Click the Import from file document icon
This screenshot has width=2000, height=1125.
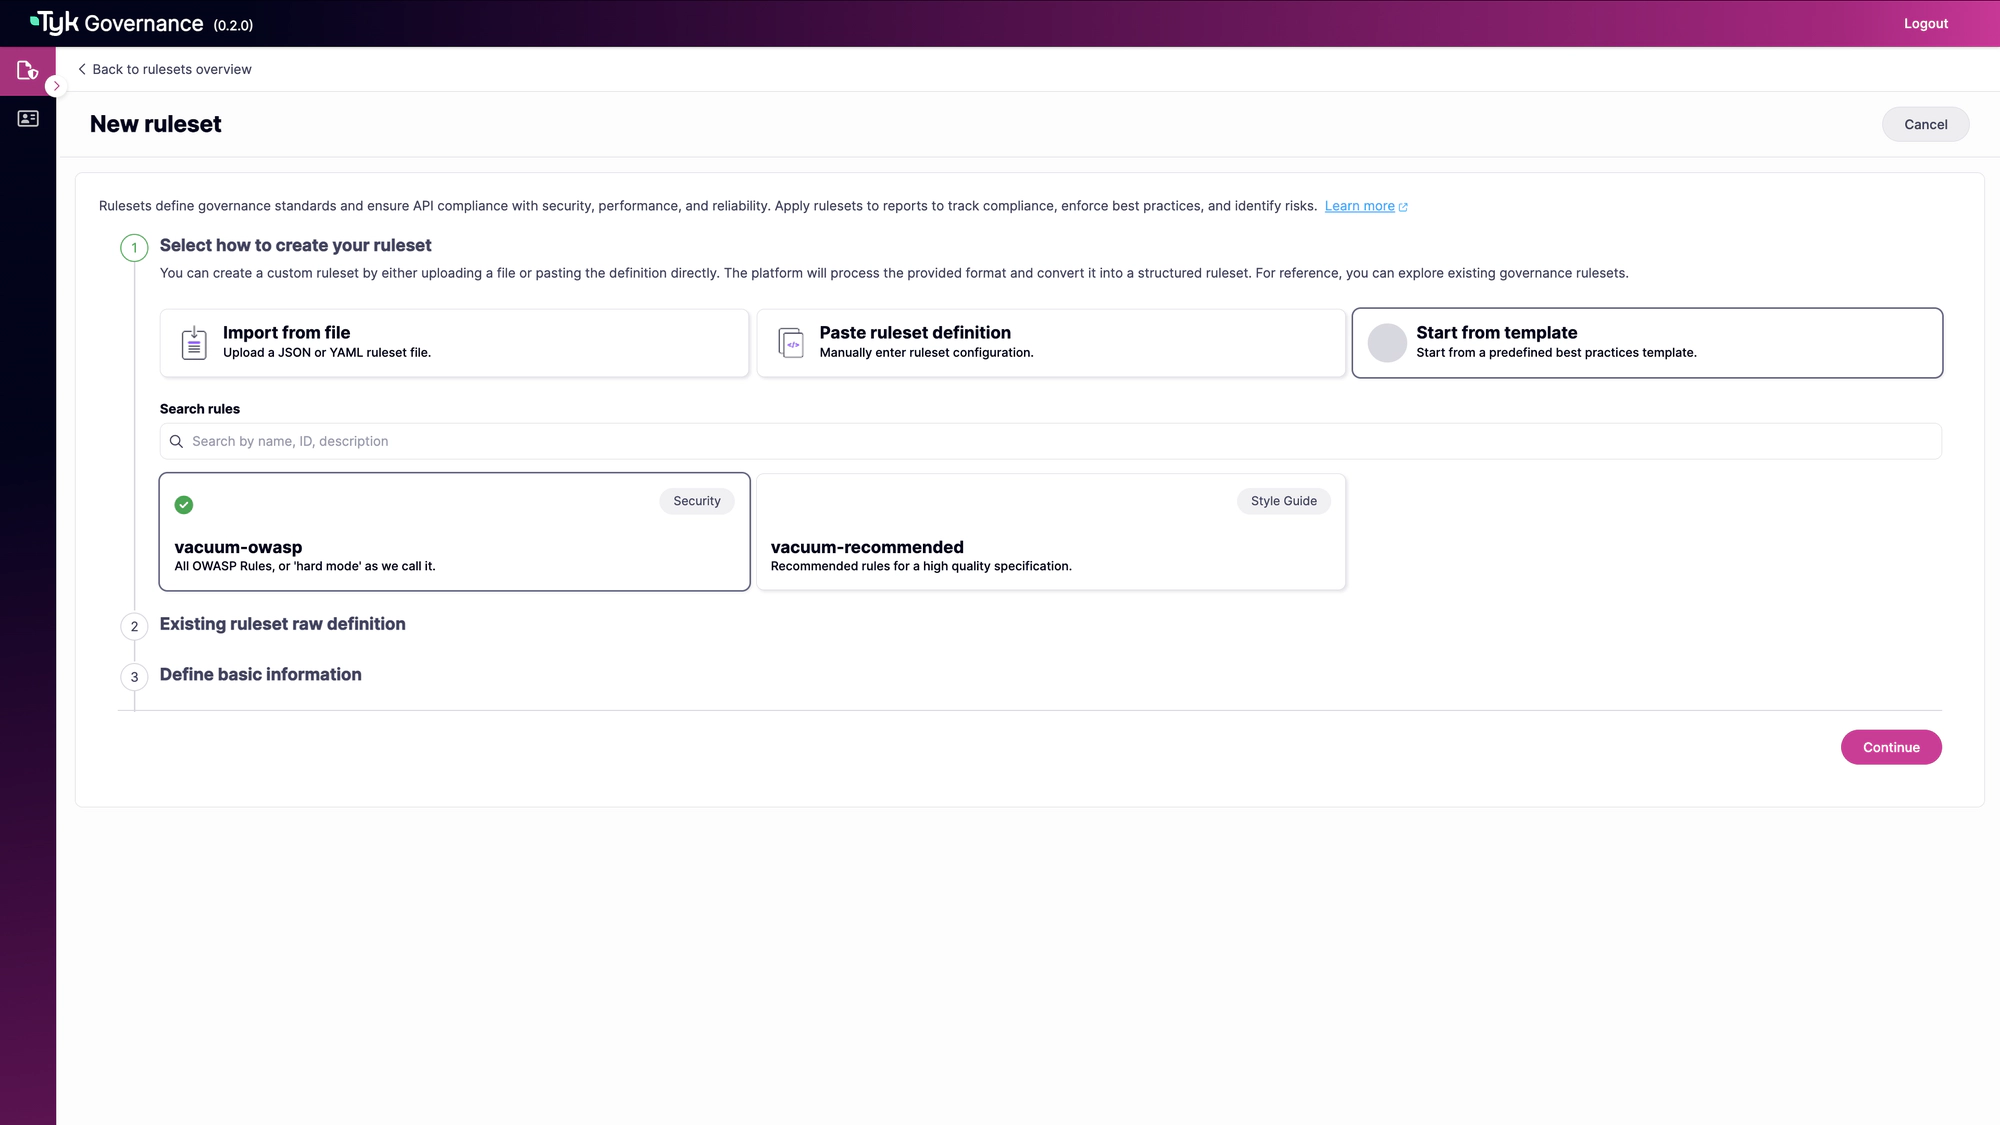click(194, 343)
